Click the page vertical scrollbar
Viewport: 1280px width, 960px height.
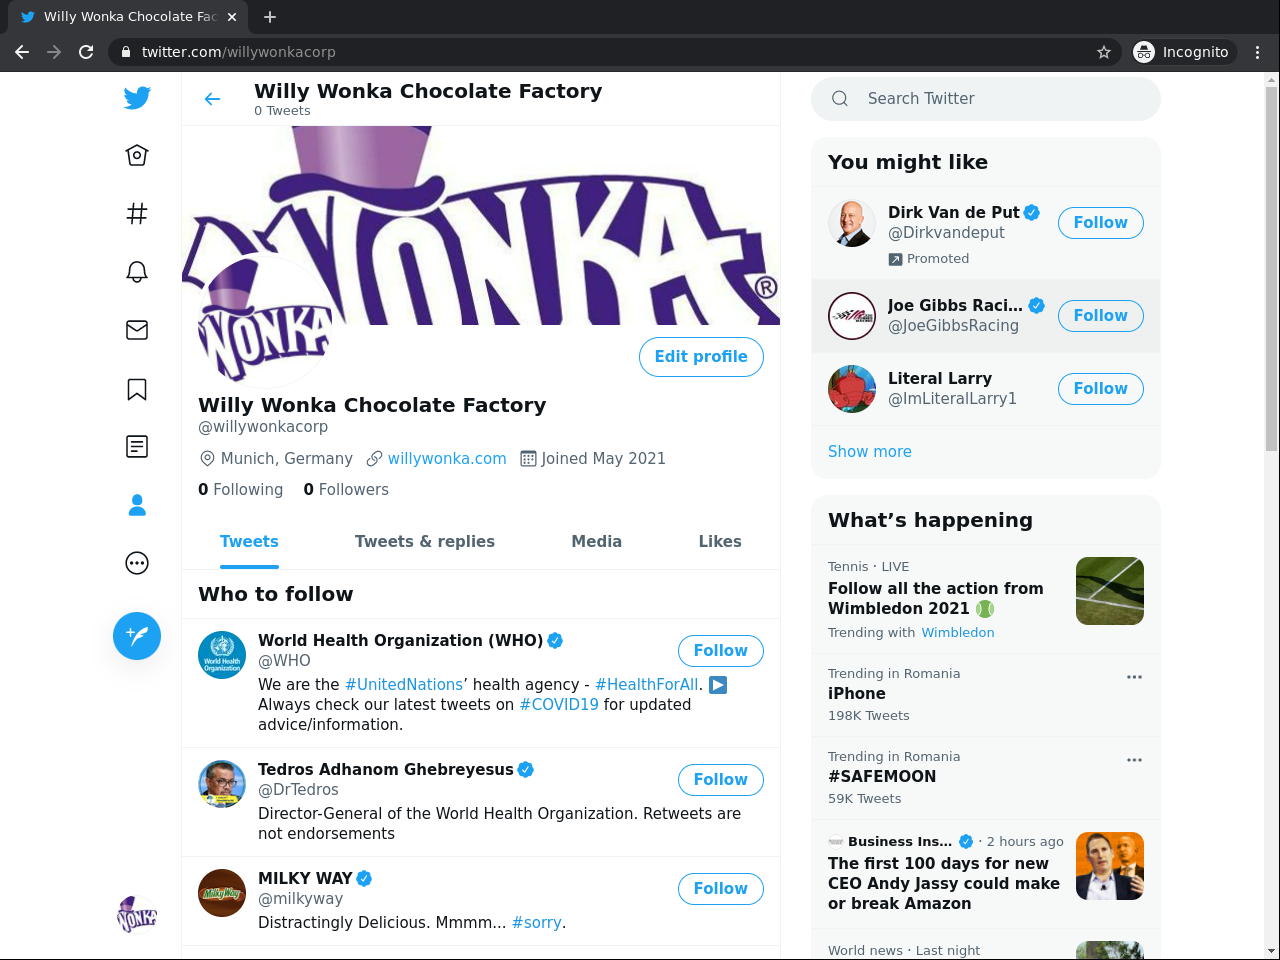coord(1271,270)
